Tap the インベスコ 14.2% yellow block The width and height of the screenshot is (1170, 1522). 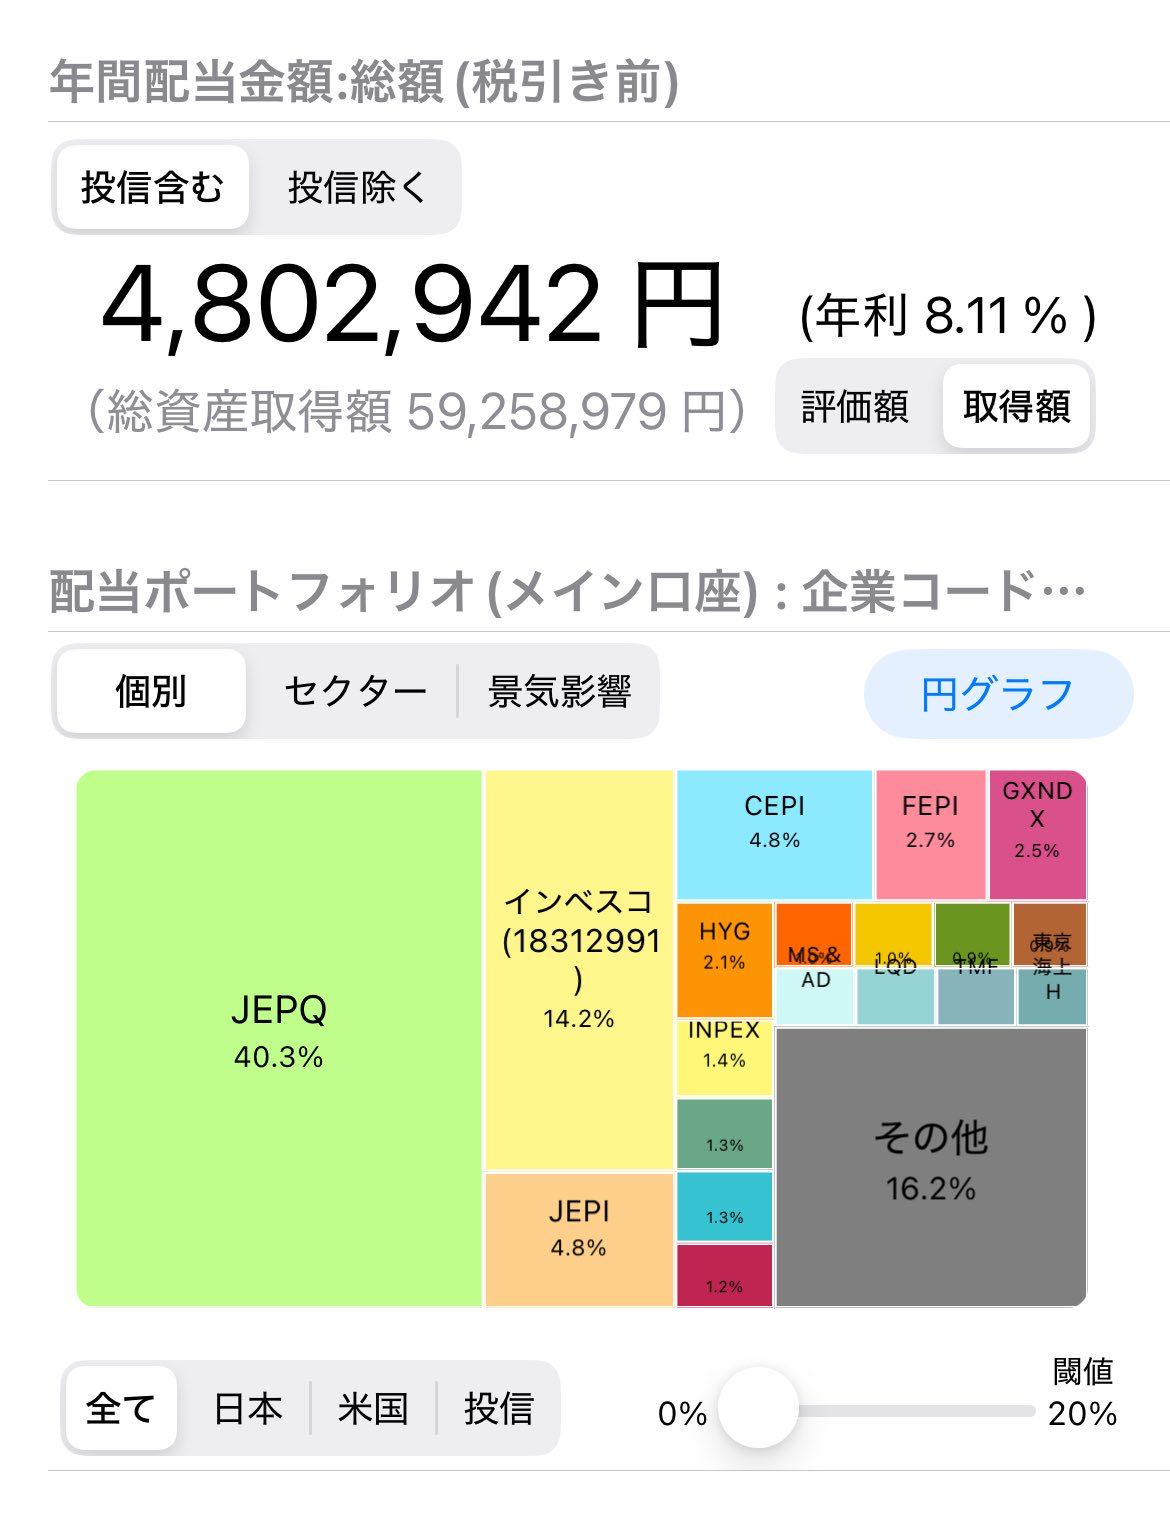pyautogui.click(x=579, y=970)
